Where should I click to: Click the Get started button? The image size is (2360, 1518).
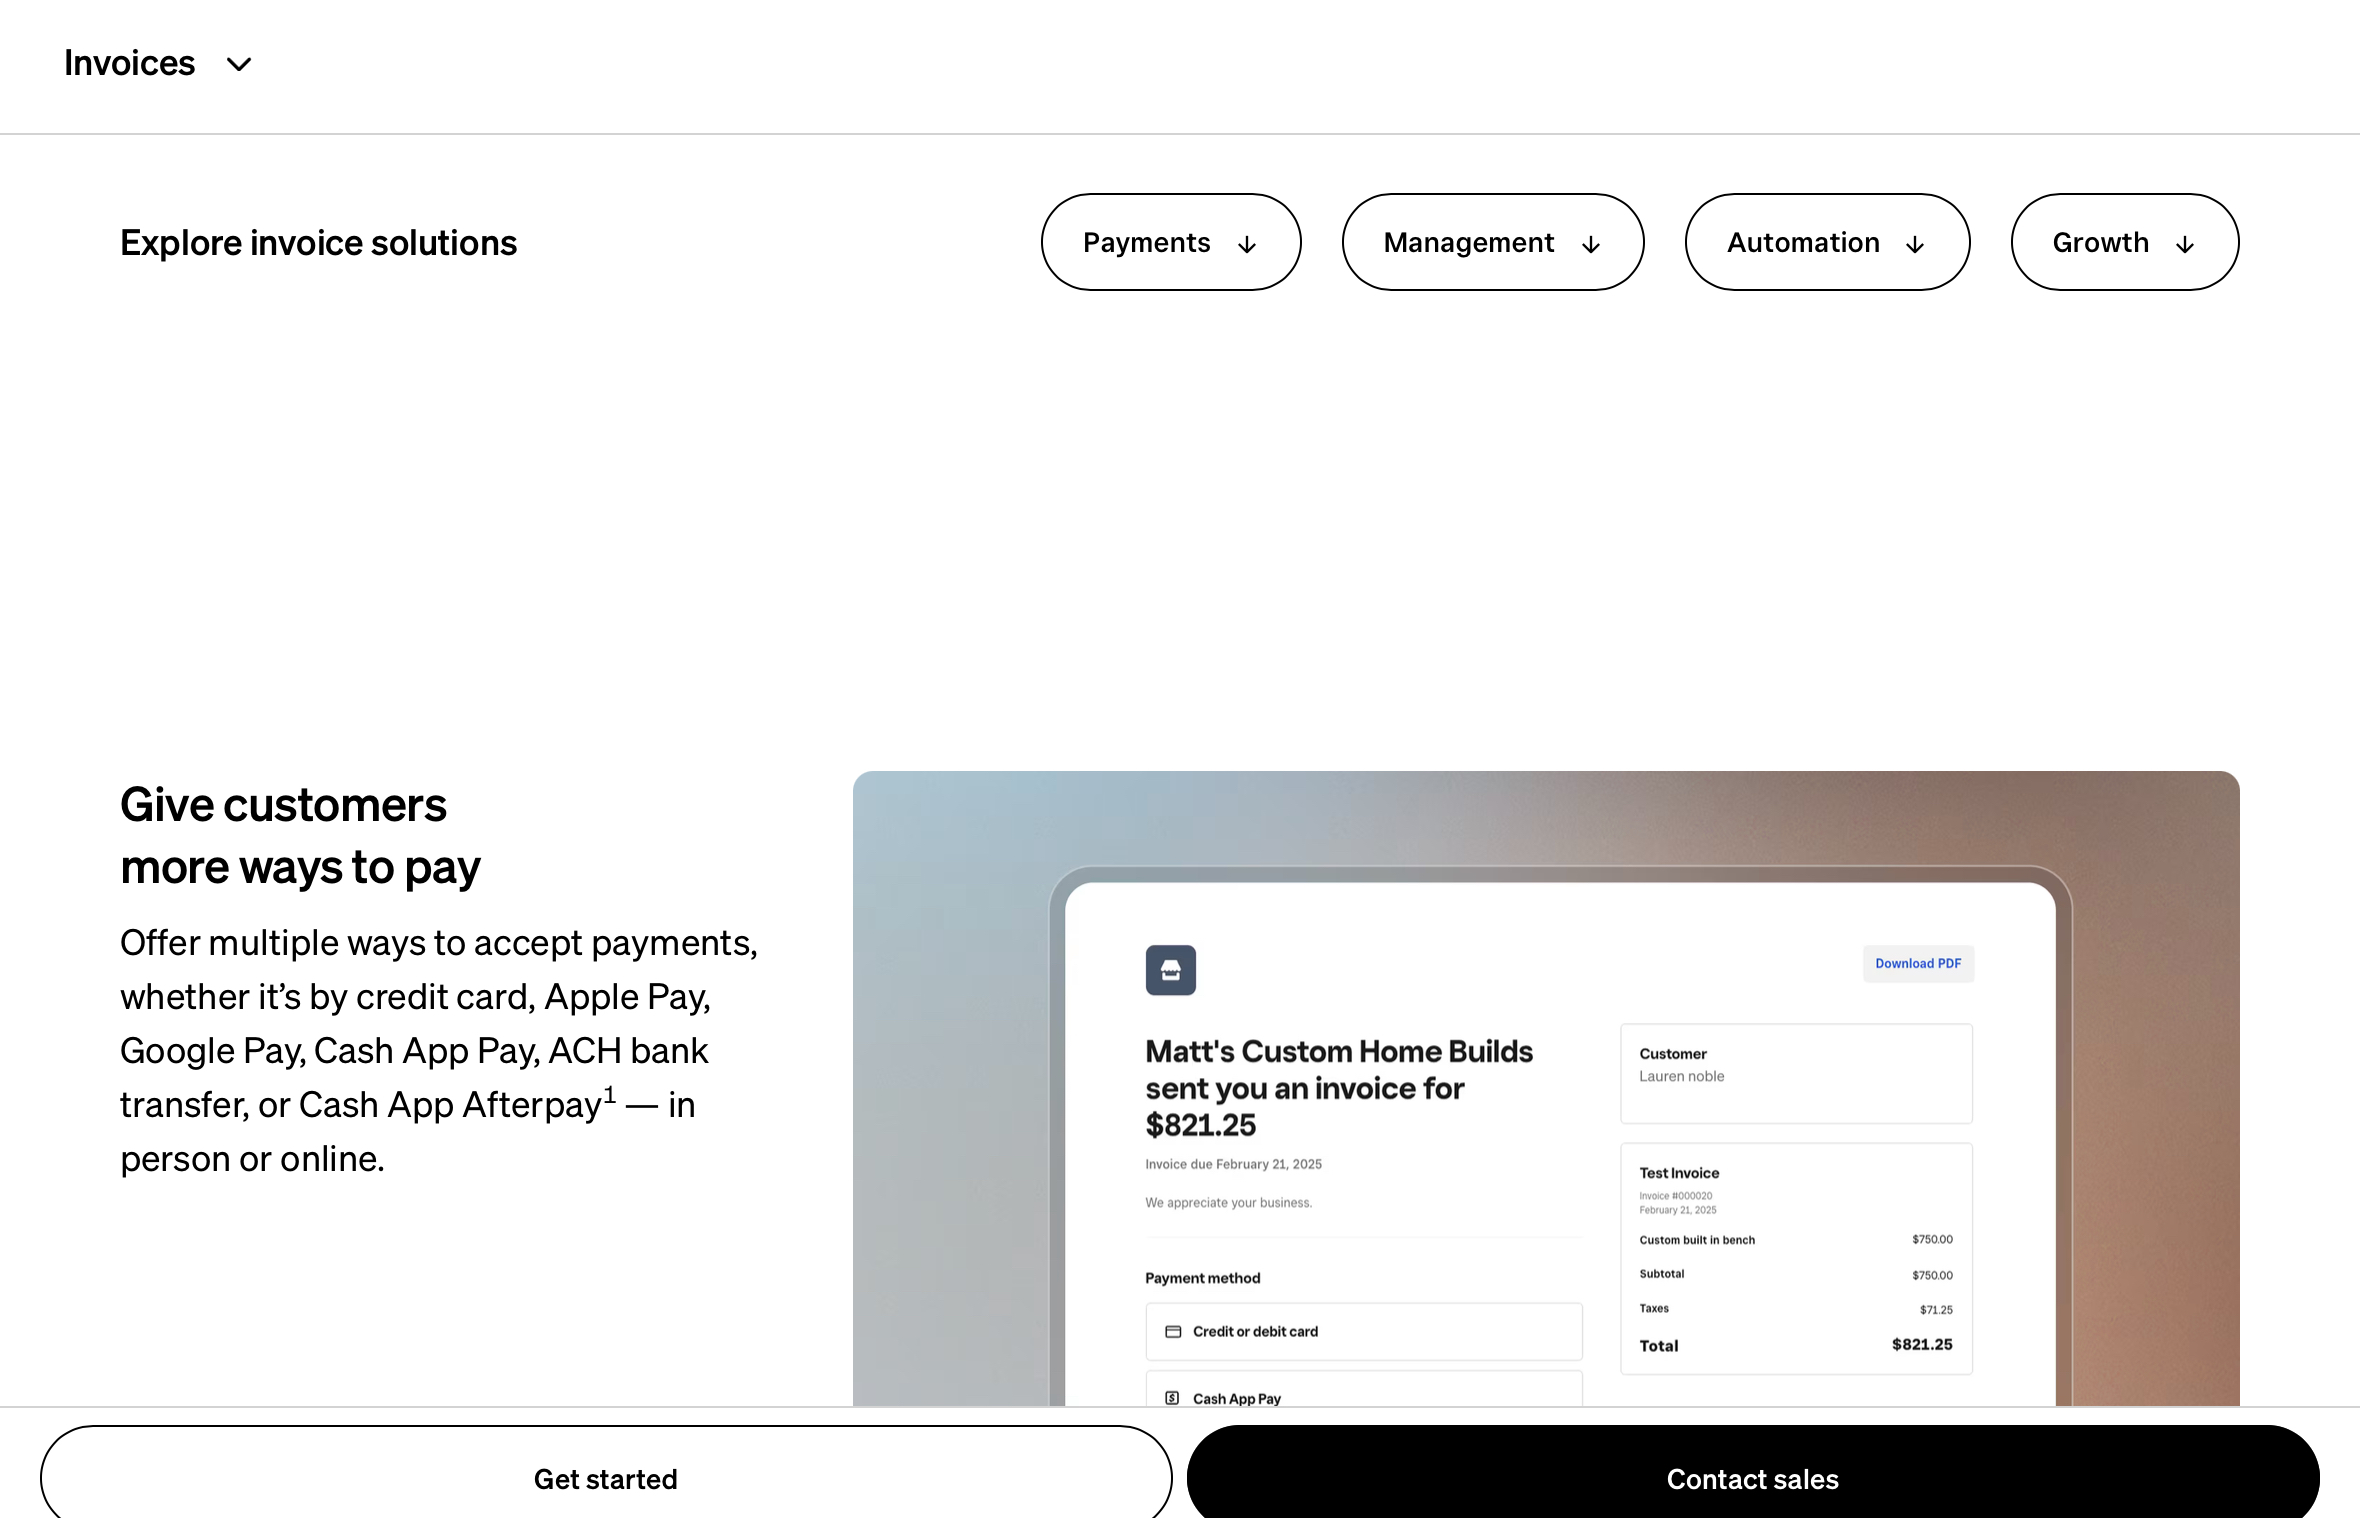605,1478
